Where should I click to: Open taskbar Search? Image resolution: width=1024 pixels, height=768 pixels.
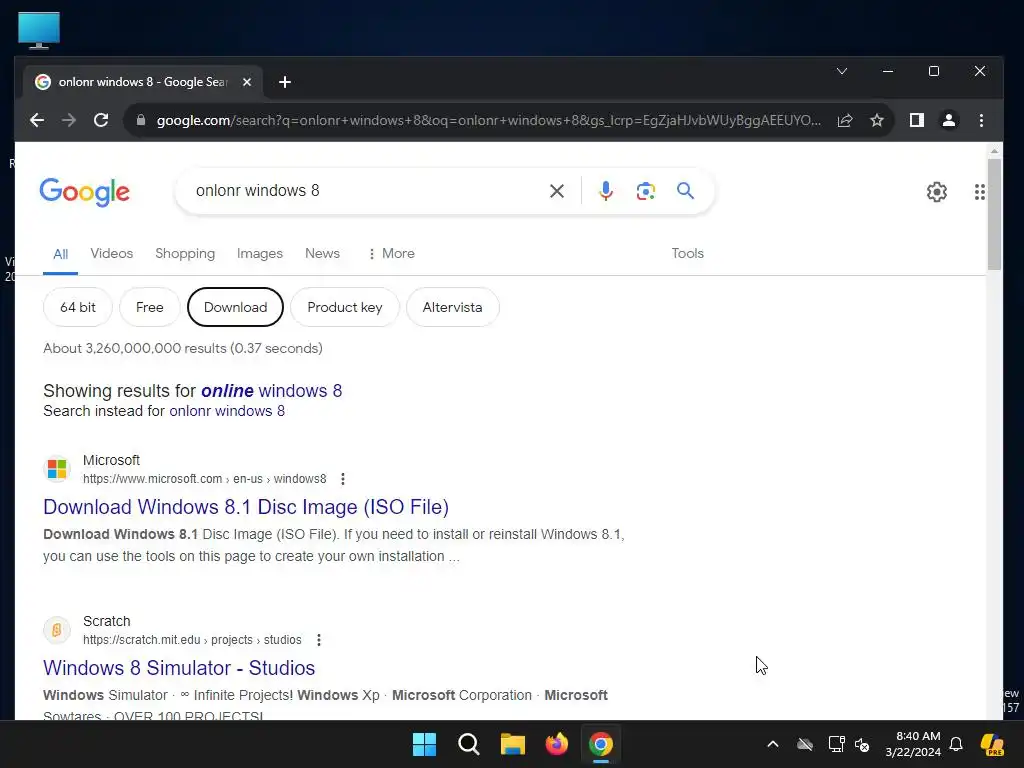[469, 744]
